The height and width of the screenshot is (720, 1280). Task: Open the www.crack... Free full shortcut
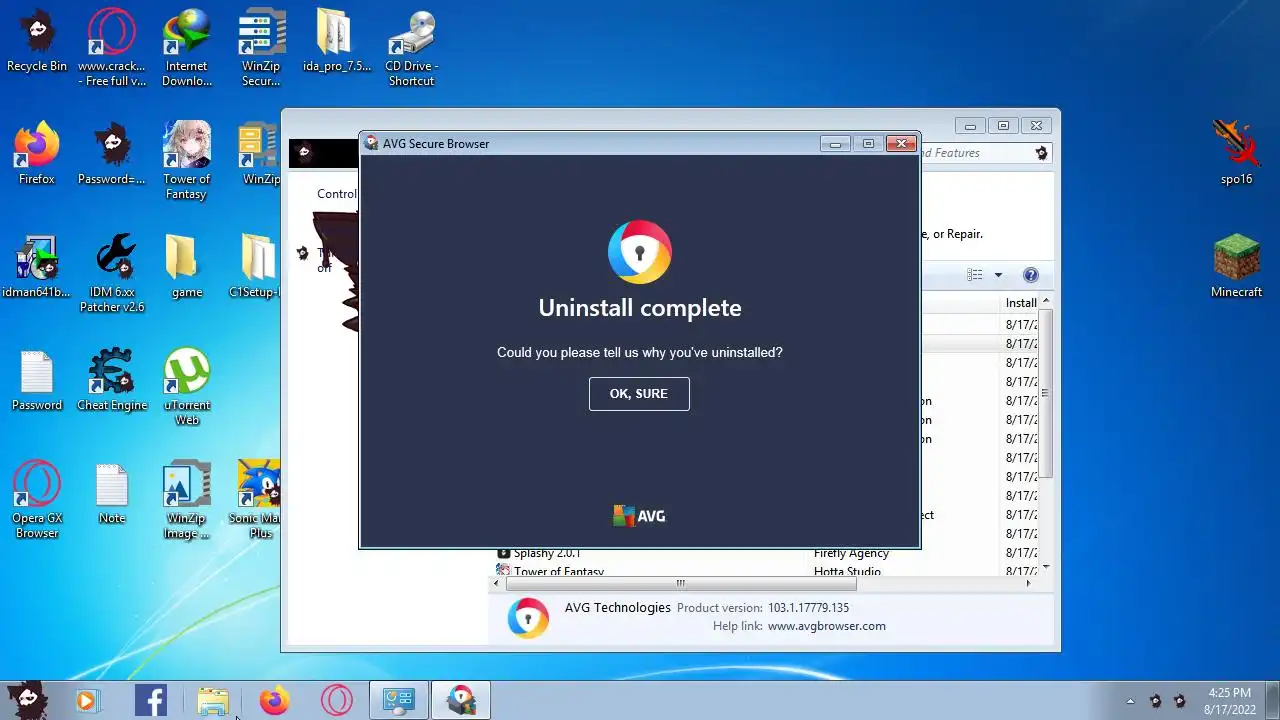(x=112, y=48)
